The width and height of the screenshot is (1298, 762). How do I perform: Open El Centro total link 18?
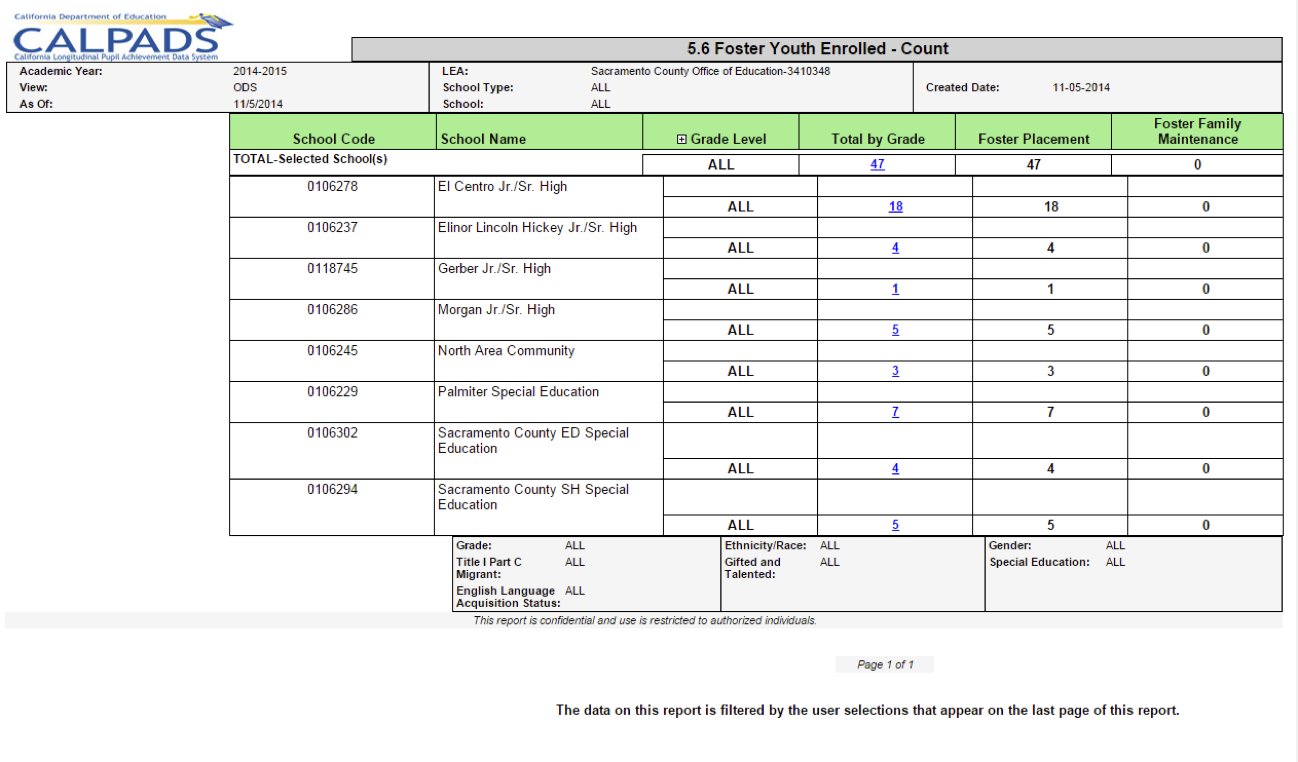[895, 207]
